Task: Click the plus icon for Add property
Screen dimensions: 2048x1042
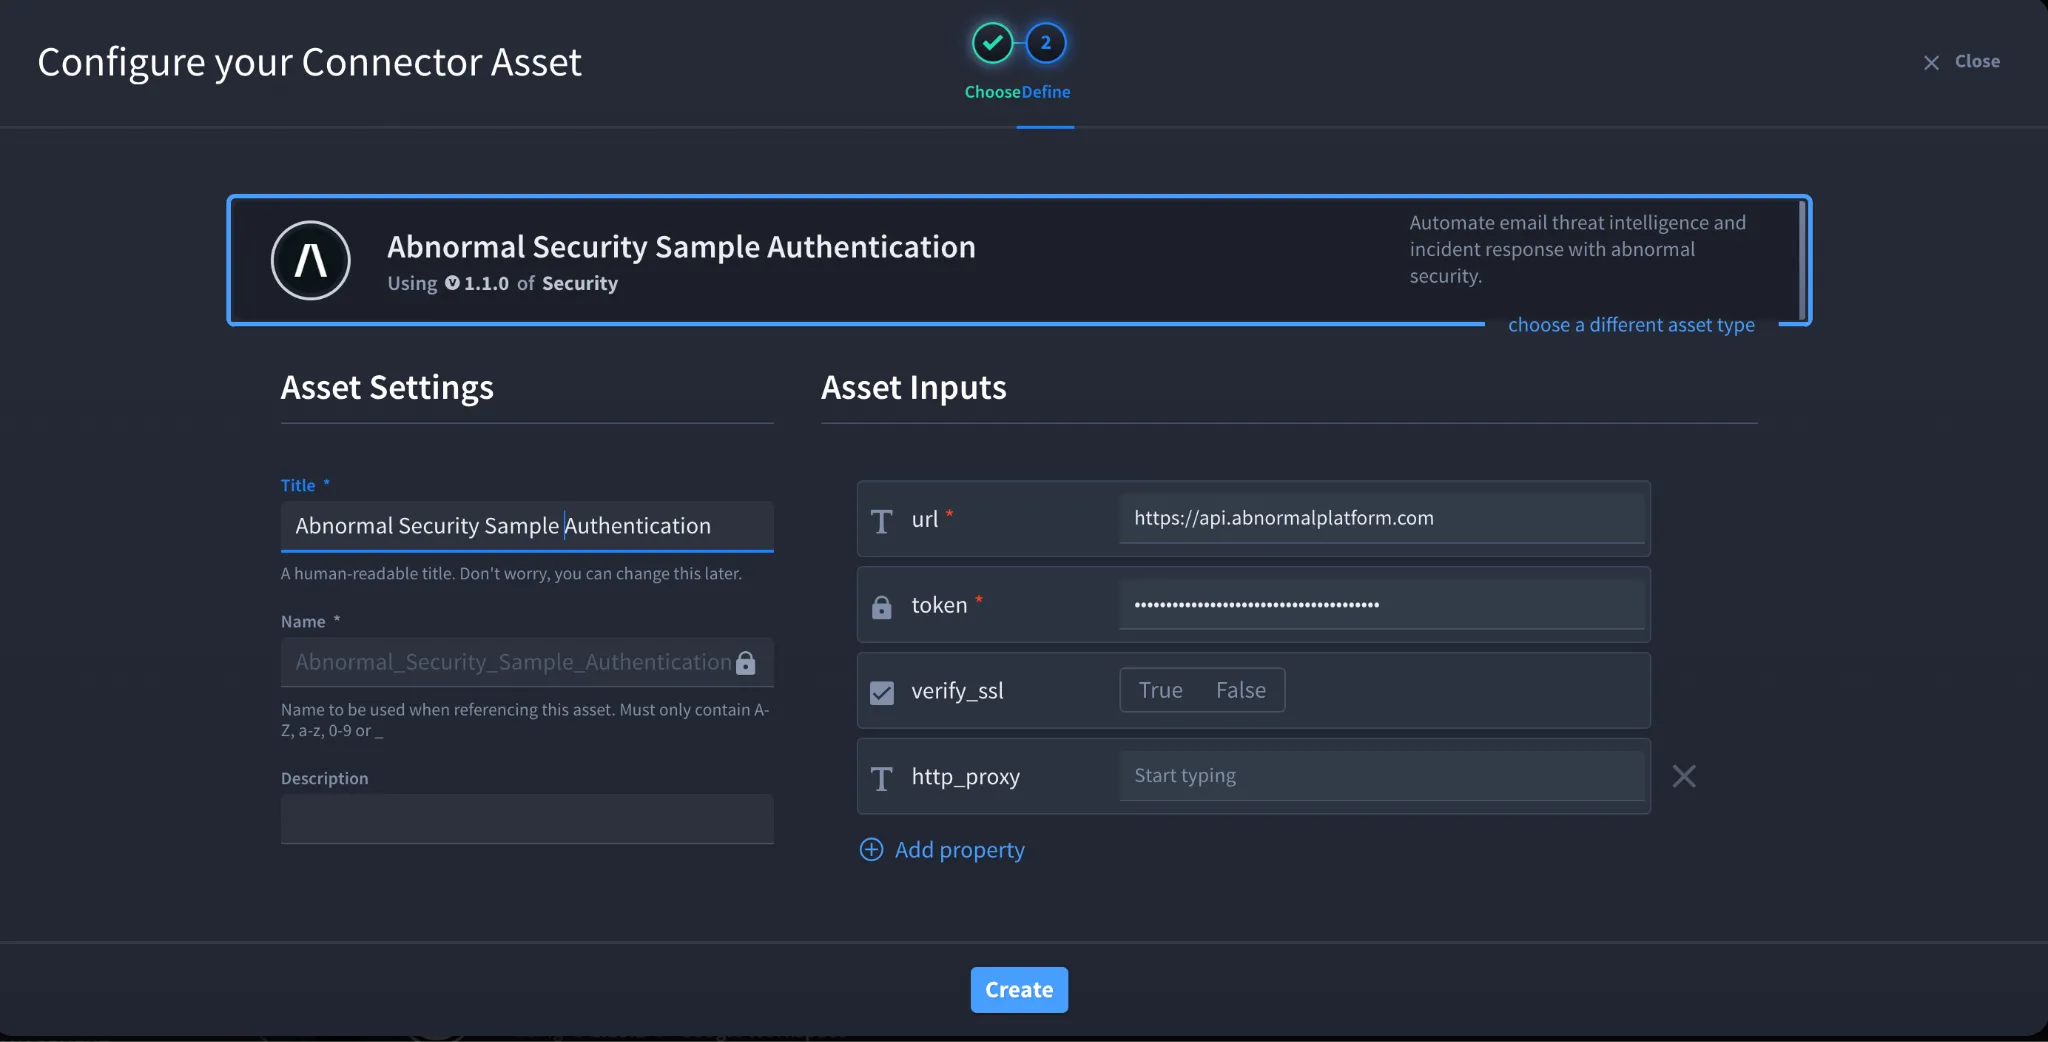Action: point(871,849)
